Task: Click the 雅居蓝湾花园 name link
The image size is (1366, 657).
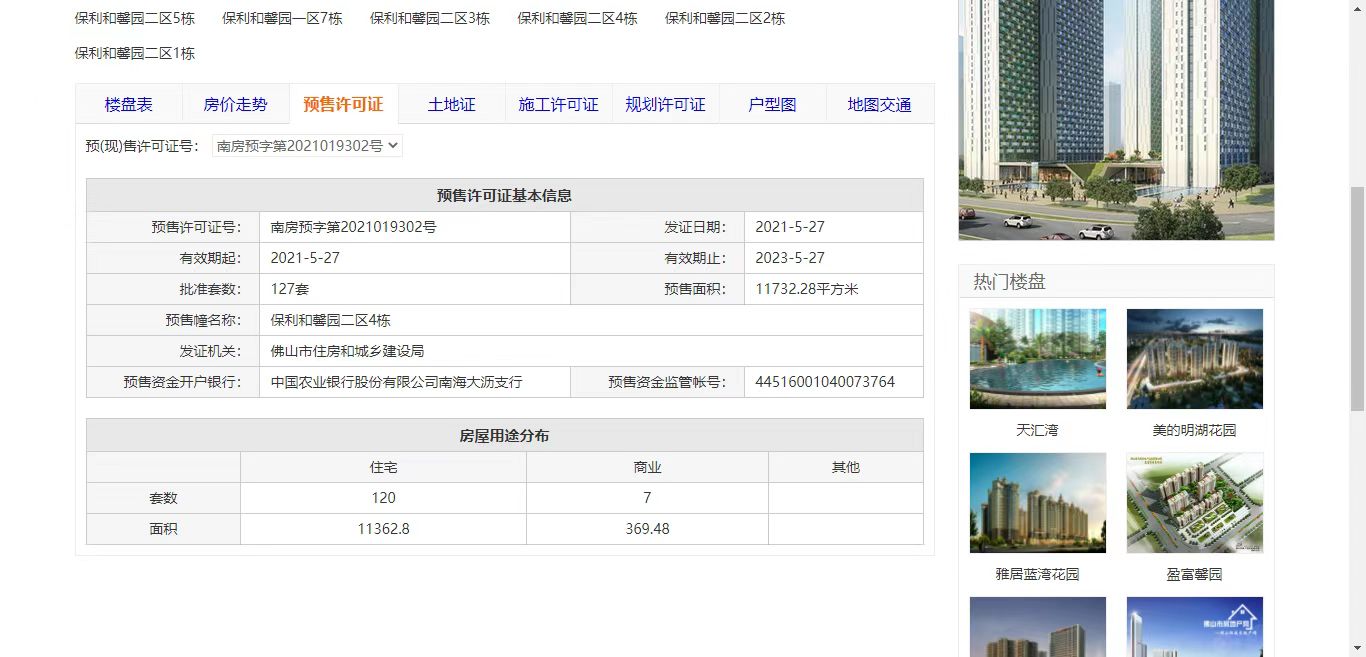Action: (1037, 574)
